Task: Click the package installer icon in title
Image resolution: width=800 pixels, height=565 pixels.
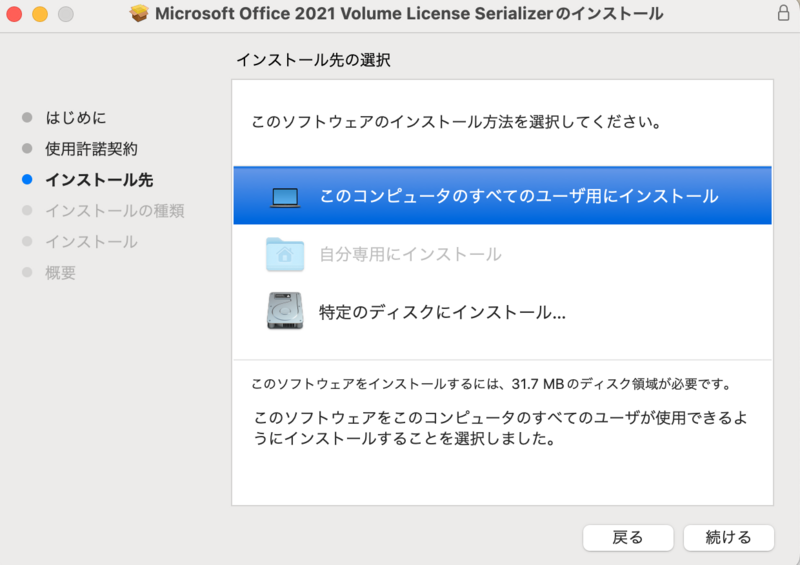Action: click(x=139, y=13)
